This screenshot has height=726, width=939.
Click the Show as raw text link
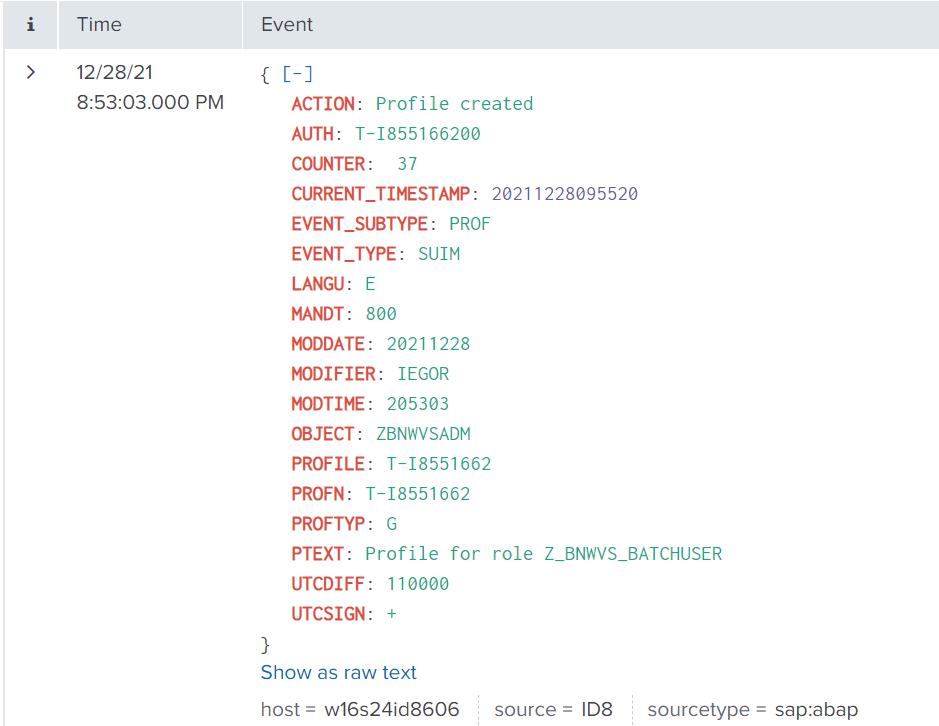pyautogui.click(x=338, y=673)
